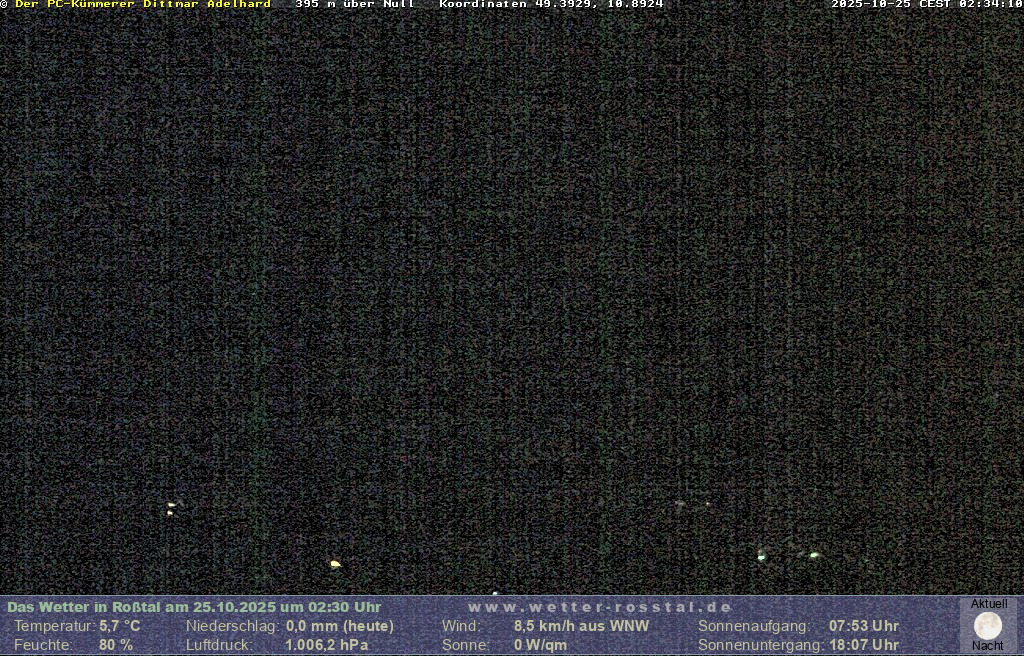Click the Niederschlag value 0,0 mm (heute)
Image resolution: width=1024 pixels, height=656 pixels.
tap(340, 626)
